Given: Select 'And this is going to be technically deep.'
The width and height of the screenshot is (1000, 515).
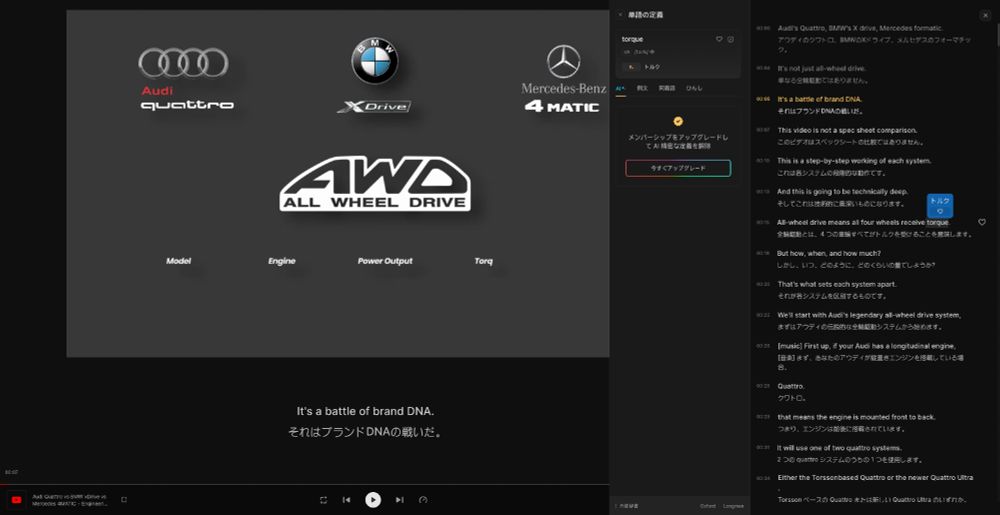Looking at the screenshot, I should click(x=842, y=191).
